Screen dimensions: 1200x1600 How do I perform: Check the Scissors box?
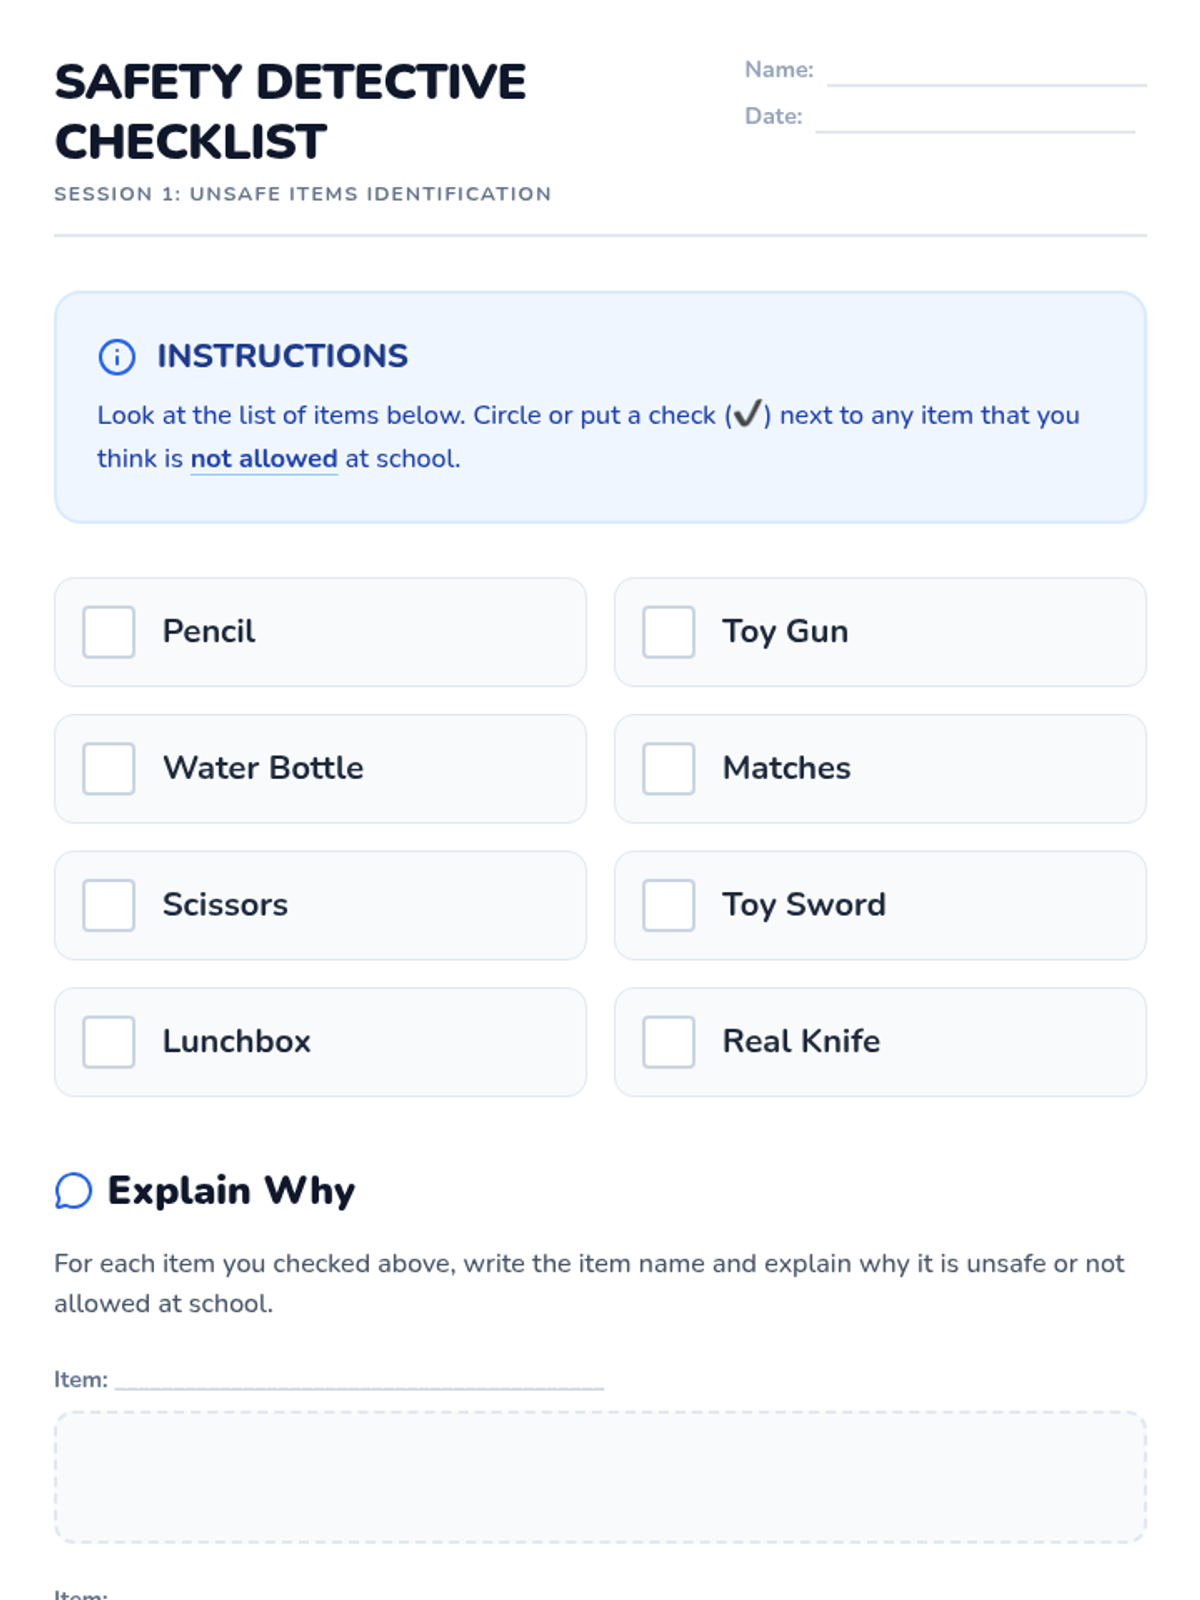[x=109, y=905]
